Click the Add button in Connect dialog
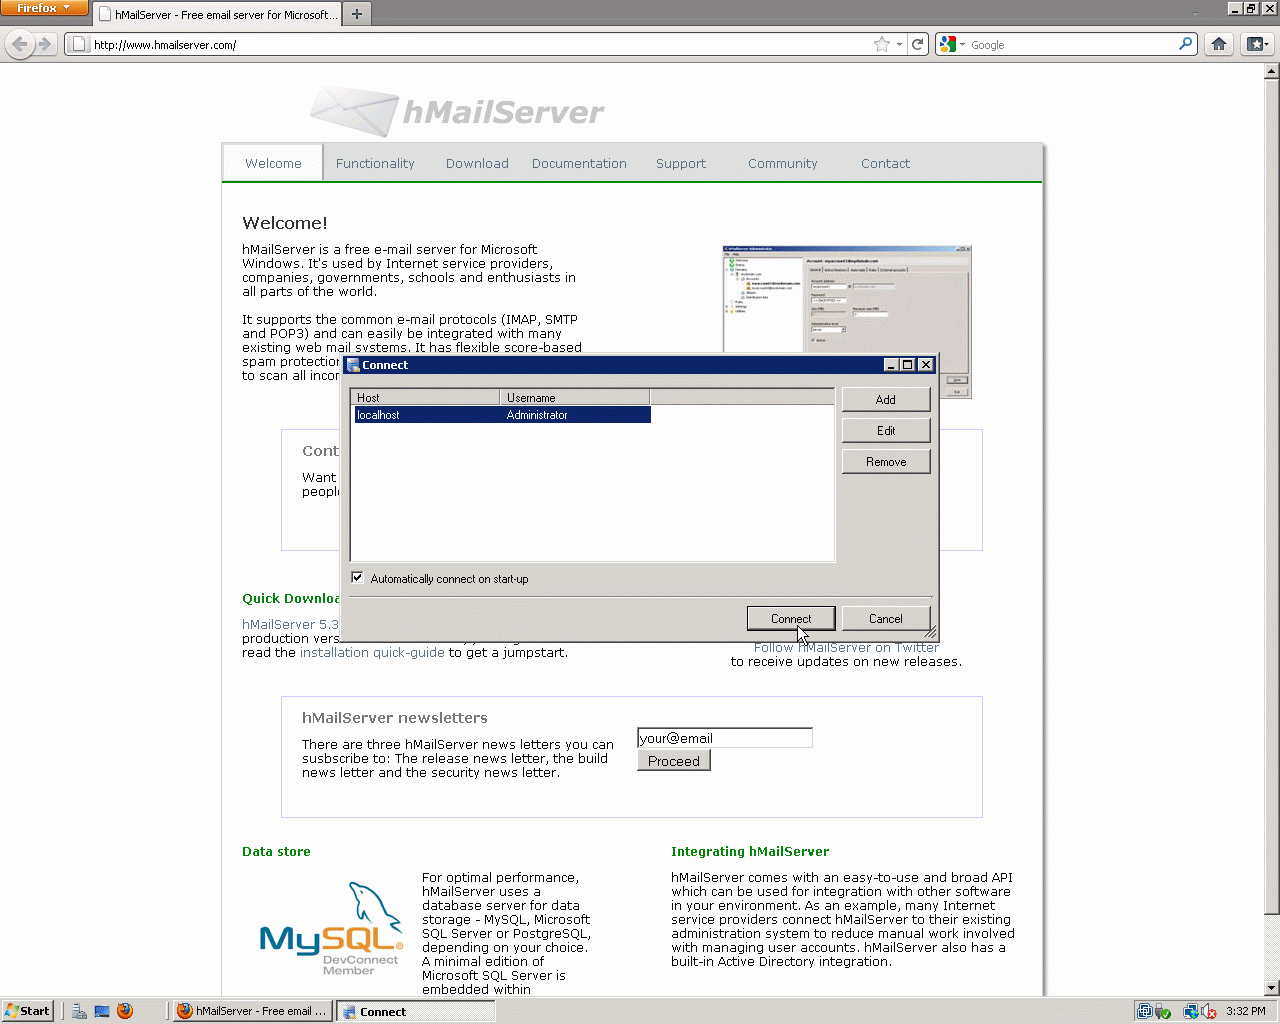The height and width of the screenshot is (1024, 1280). tap(886, 399)
